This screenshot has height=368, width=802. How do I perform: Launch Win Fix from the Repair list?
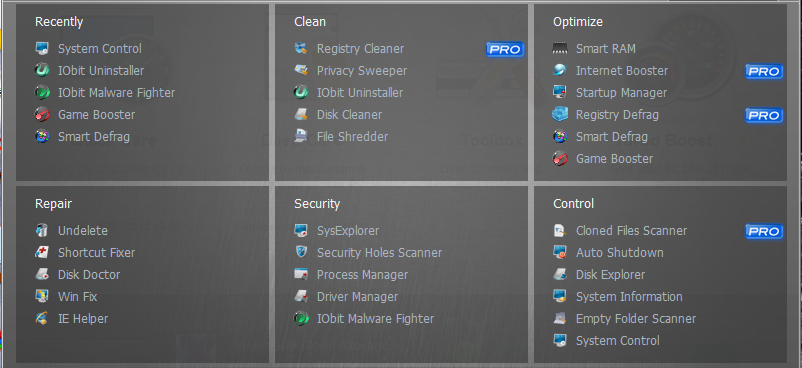pos(77,296)
